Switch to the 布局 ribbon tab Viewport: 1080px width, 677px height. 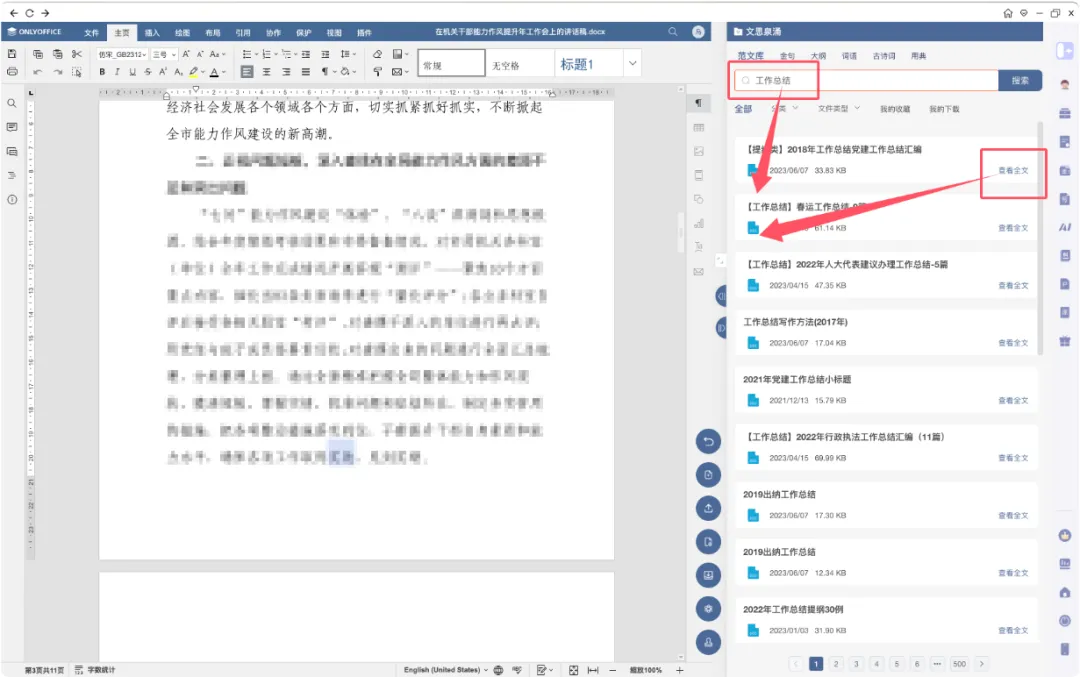(x=213, y=32)
